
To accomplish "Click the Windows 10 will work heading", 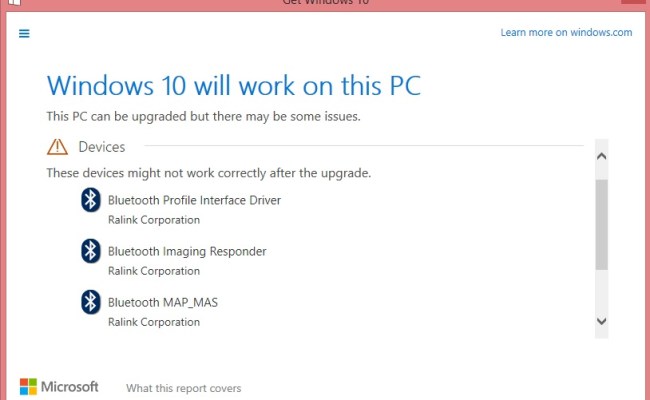I will pos(234,86).
